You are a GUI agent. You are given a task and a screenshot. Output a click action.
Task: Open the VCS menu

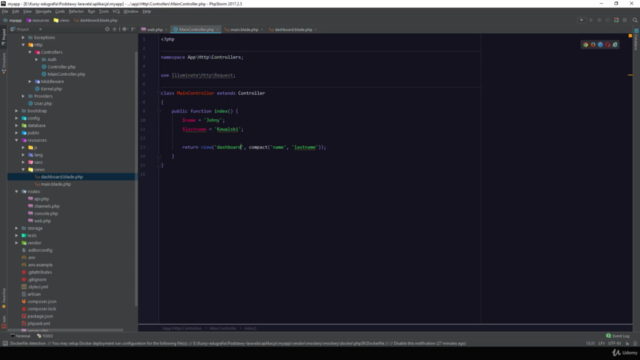(x=116, y=11)
